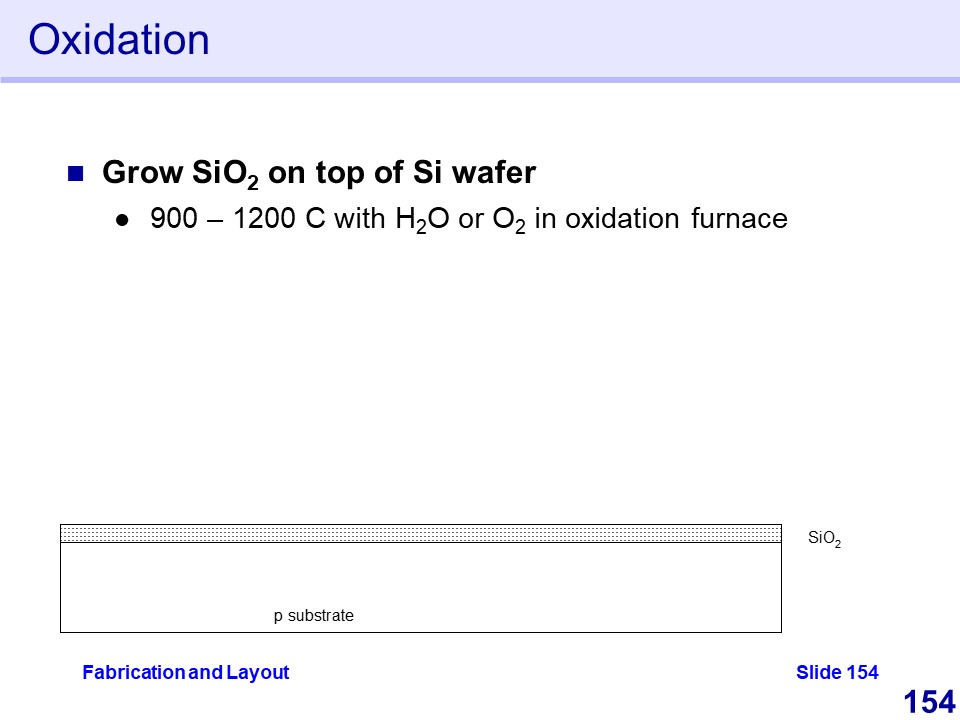960x720 pixels.
Task: Click the Oxidation slide title
Action: coord(119,40)
